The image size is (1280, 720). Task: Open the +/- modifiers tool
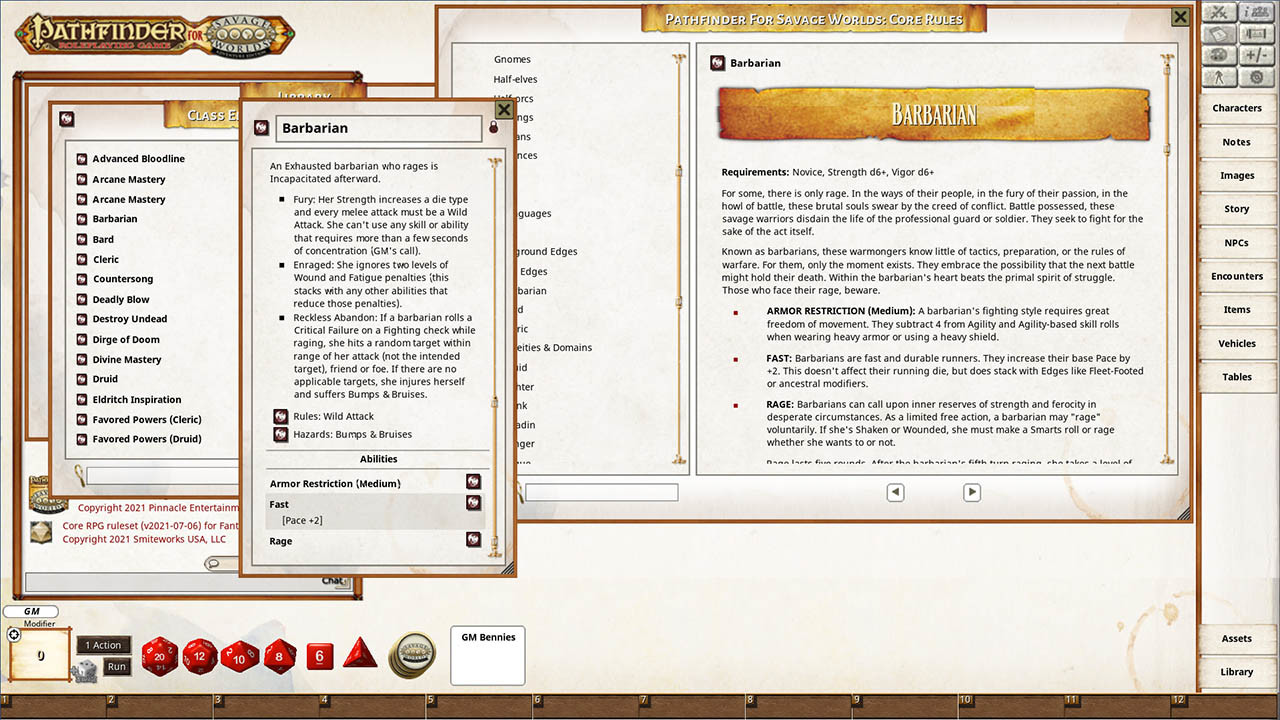pos(1257,54)
